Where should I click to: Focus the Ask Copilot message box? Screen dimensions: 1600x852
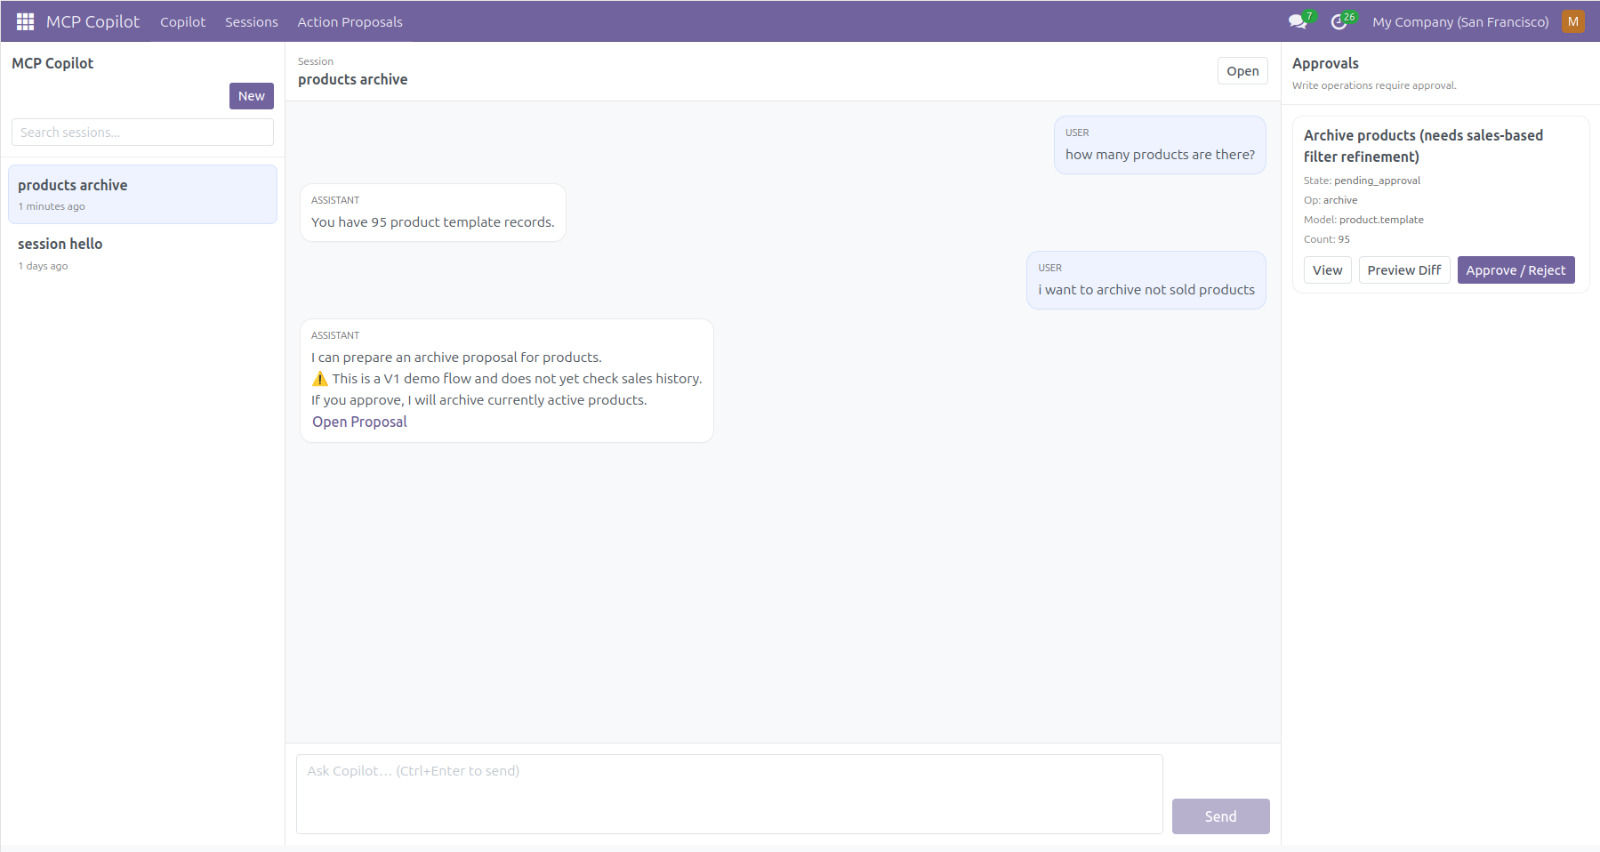[729, 794]
